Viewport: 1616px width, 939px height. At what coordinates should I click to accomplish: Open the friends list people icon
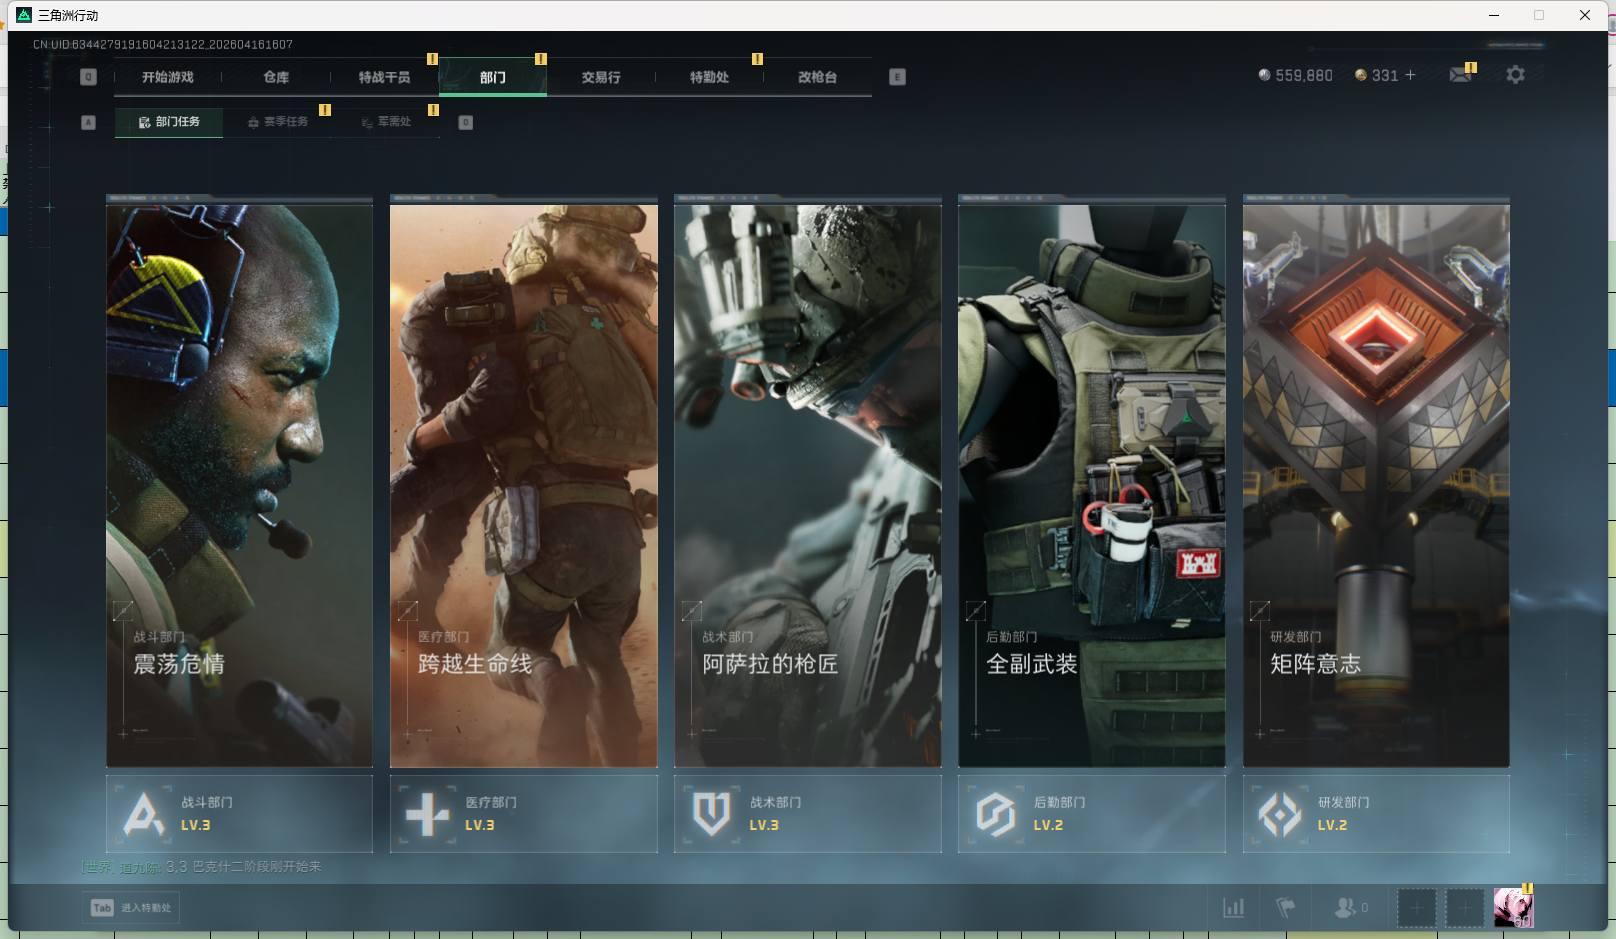click(x=1345, y=908)
